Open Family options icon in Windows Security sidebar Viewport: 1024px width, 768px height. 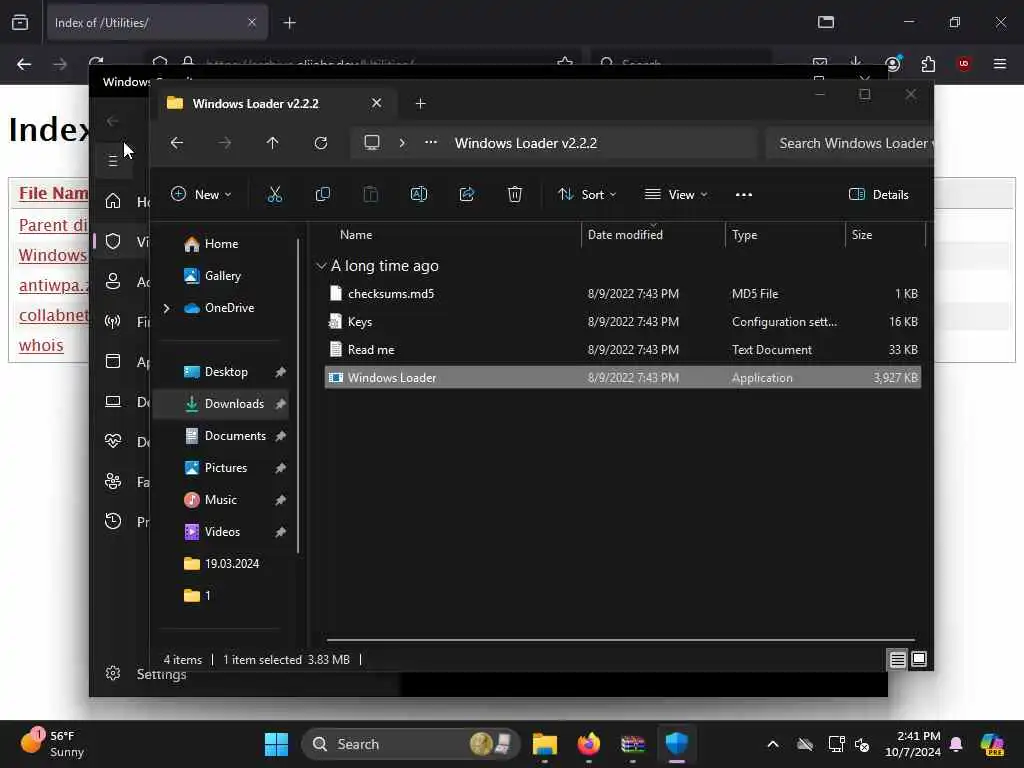coord(113,481)
